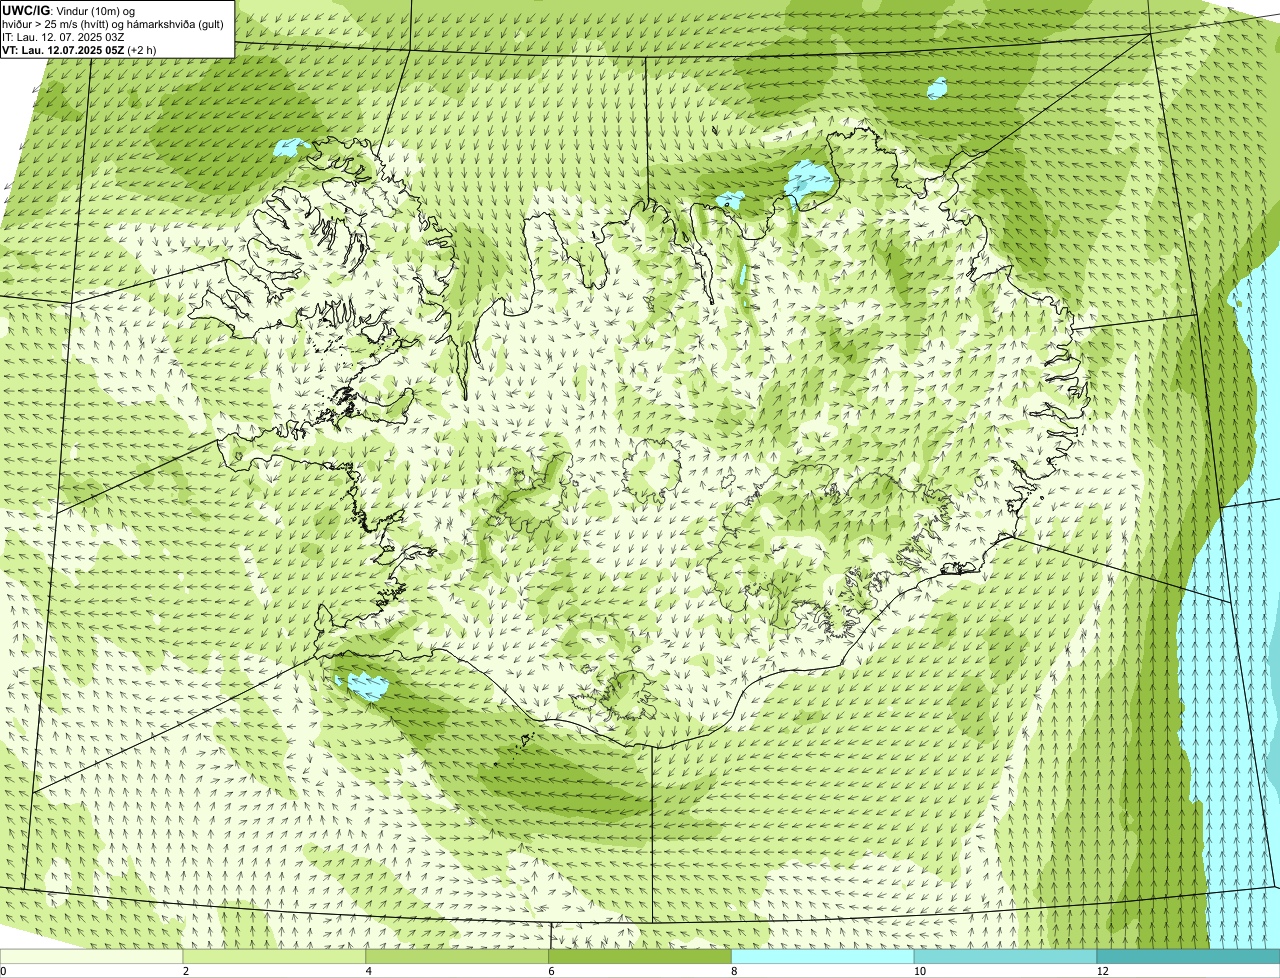The height and width of the screenshot is (978, 1280).
Task: Click the "IT: Lau. 12. 07. 2025 03Z" line
Action: [64, 37]
